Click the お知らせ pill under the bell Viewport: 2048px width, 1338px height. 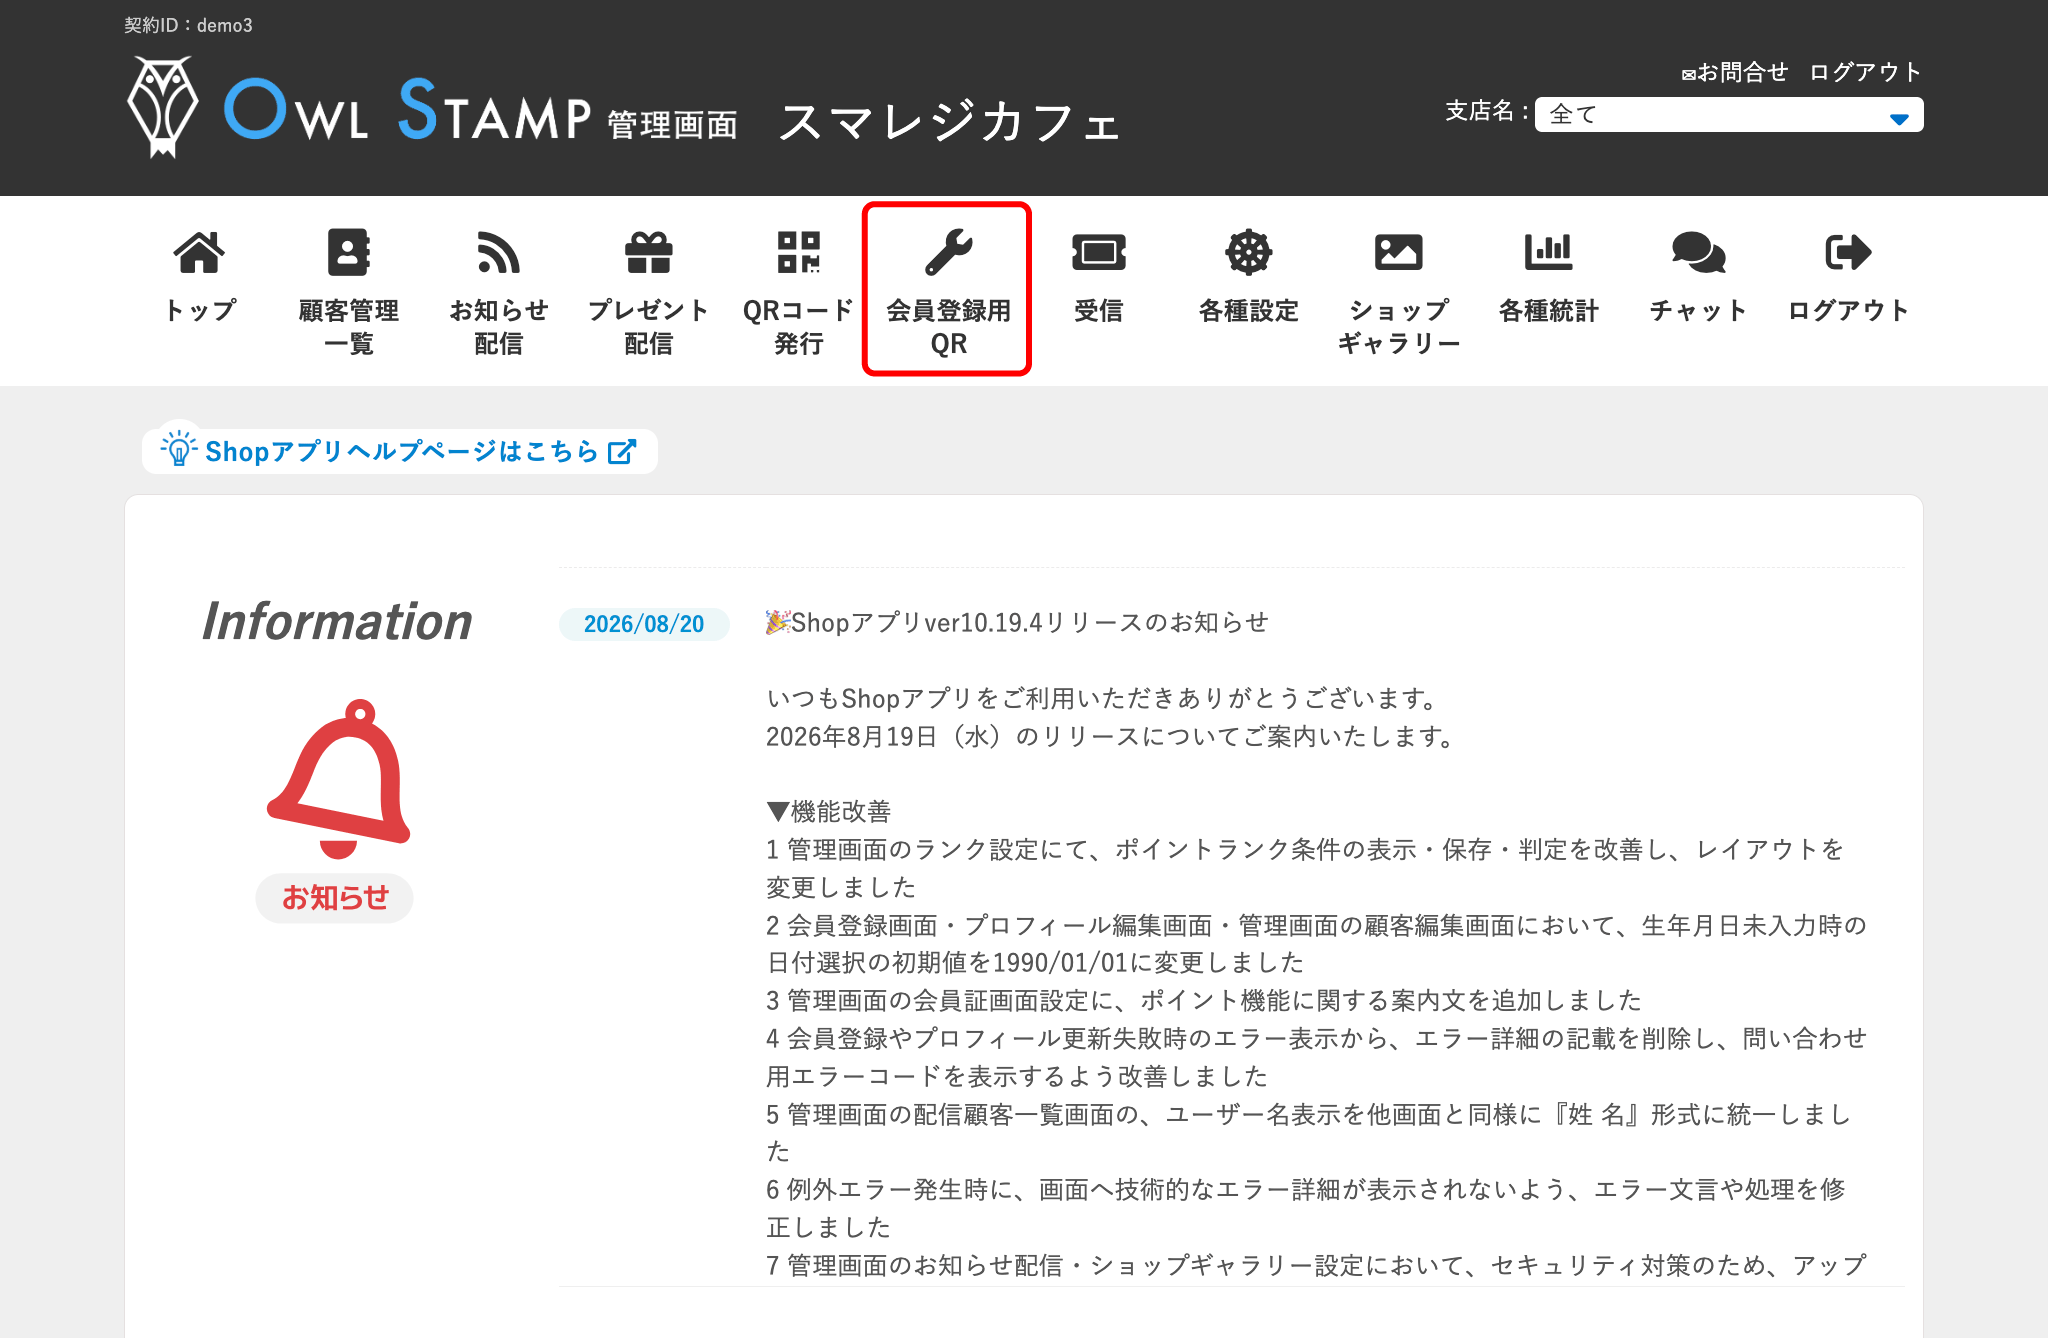pyautogui.click(x=334, y=897)
